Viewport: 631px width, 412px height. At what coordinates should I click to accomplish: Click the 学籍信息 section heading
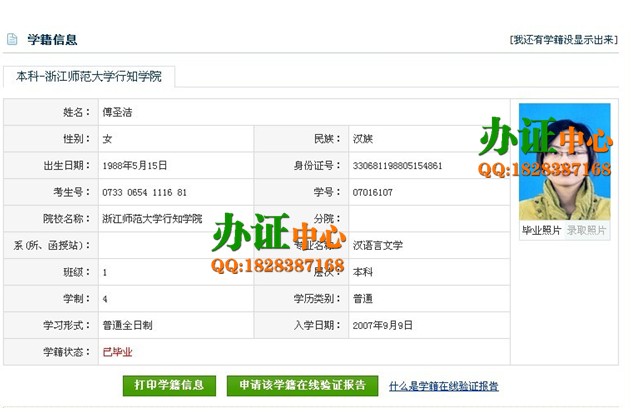[52, 40]
